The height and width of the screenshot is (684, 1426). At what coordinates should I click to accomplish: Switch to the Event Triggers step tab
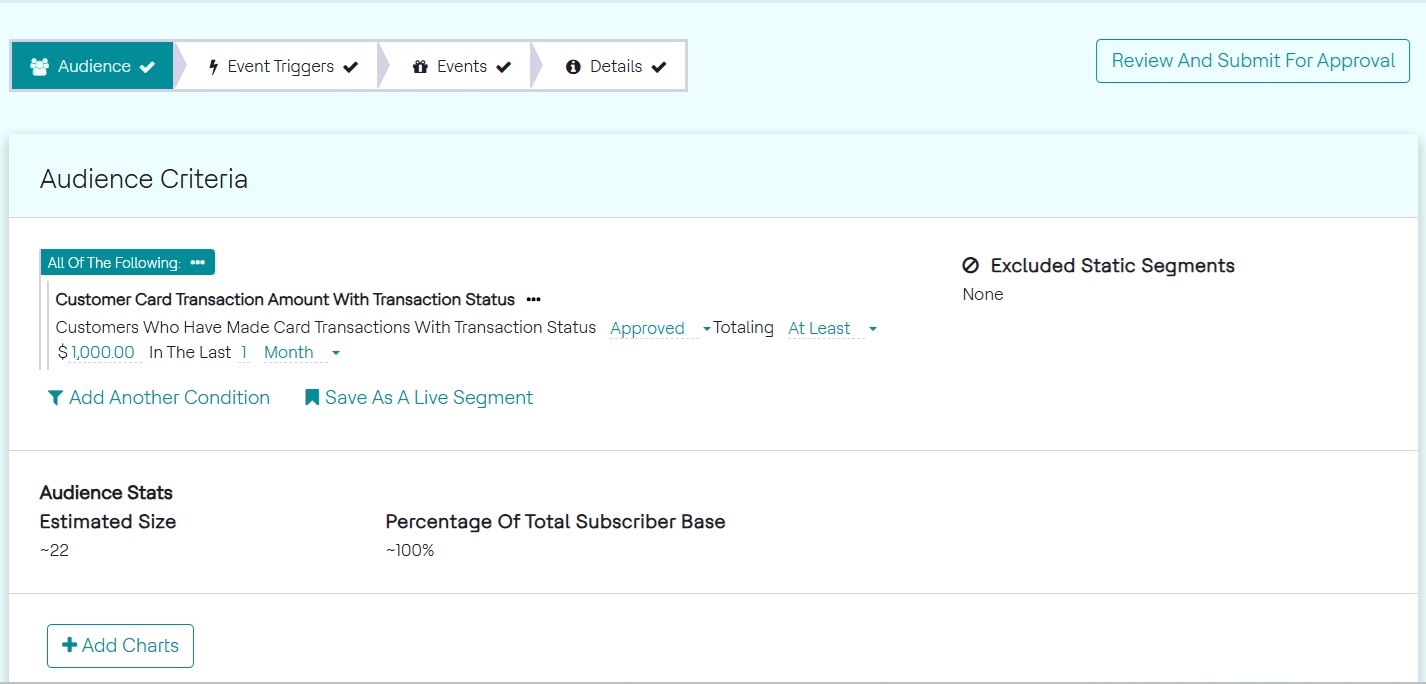[281, 67]
